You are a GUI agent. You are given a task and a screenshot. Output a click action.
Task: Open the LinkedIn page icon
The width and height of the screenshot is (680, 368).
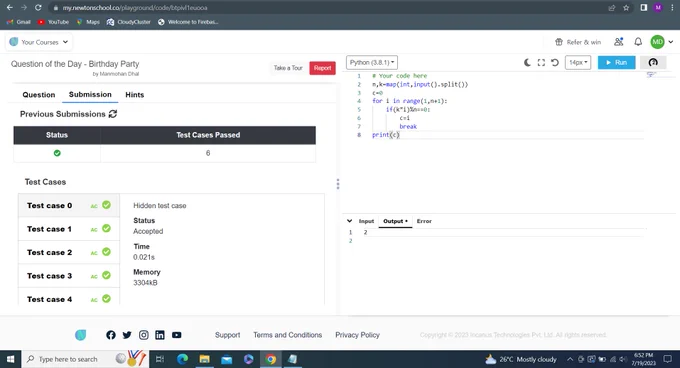pos(160,335)
